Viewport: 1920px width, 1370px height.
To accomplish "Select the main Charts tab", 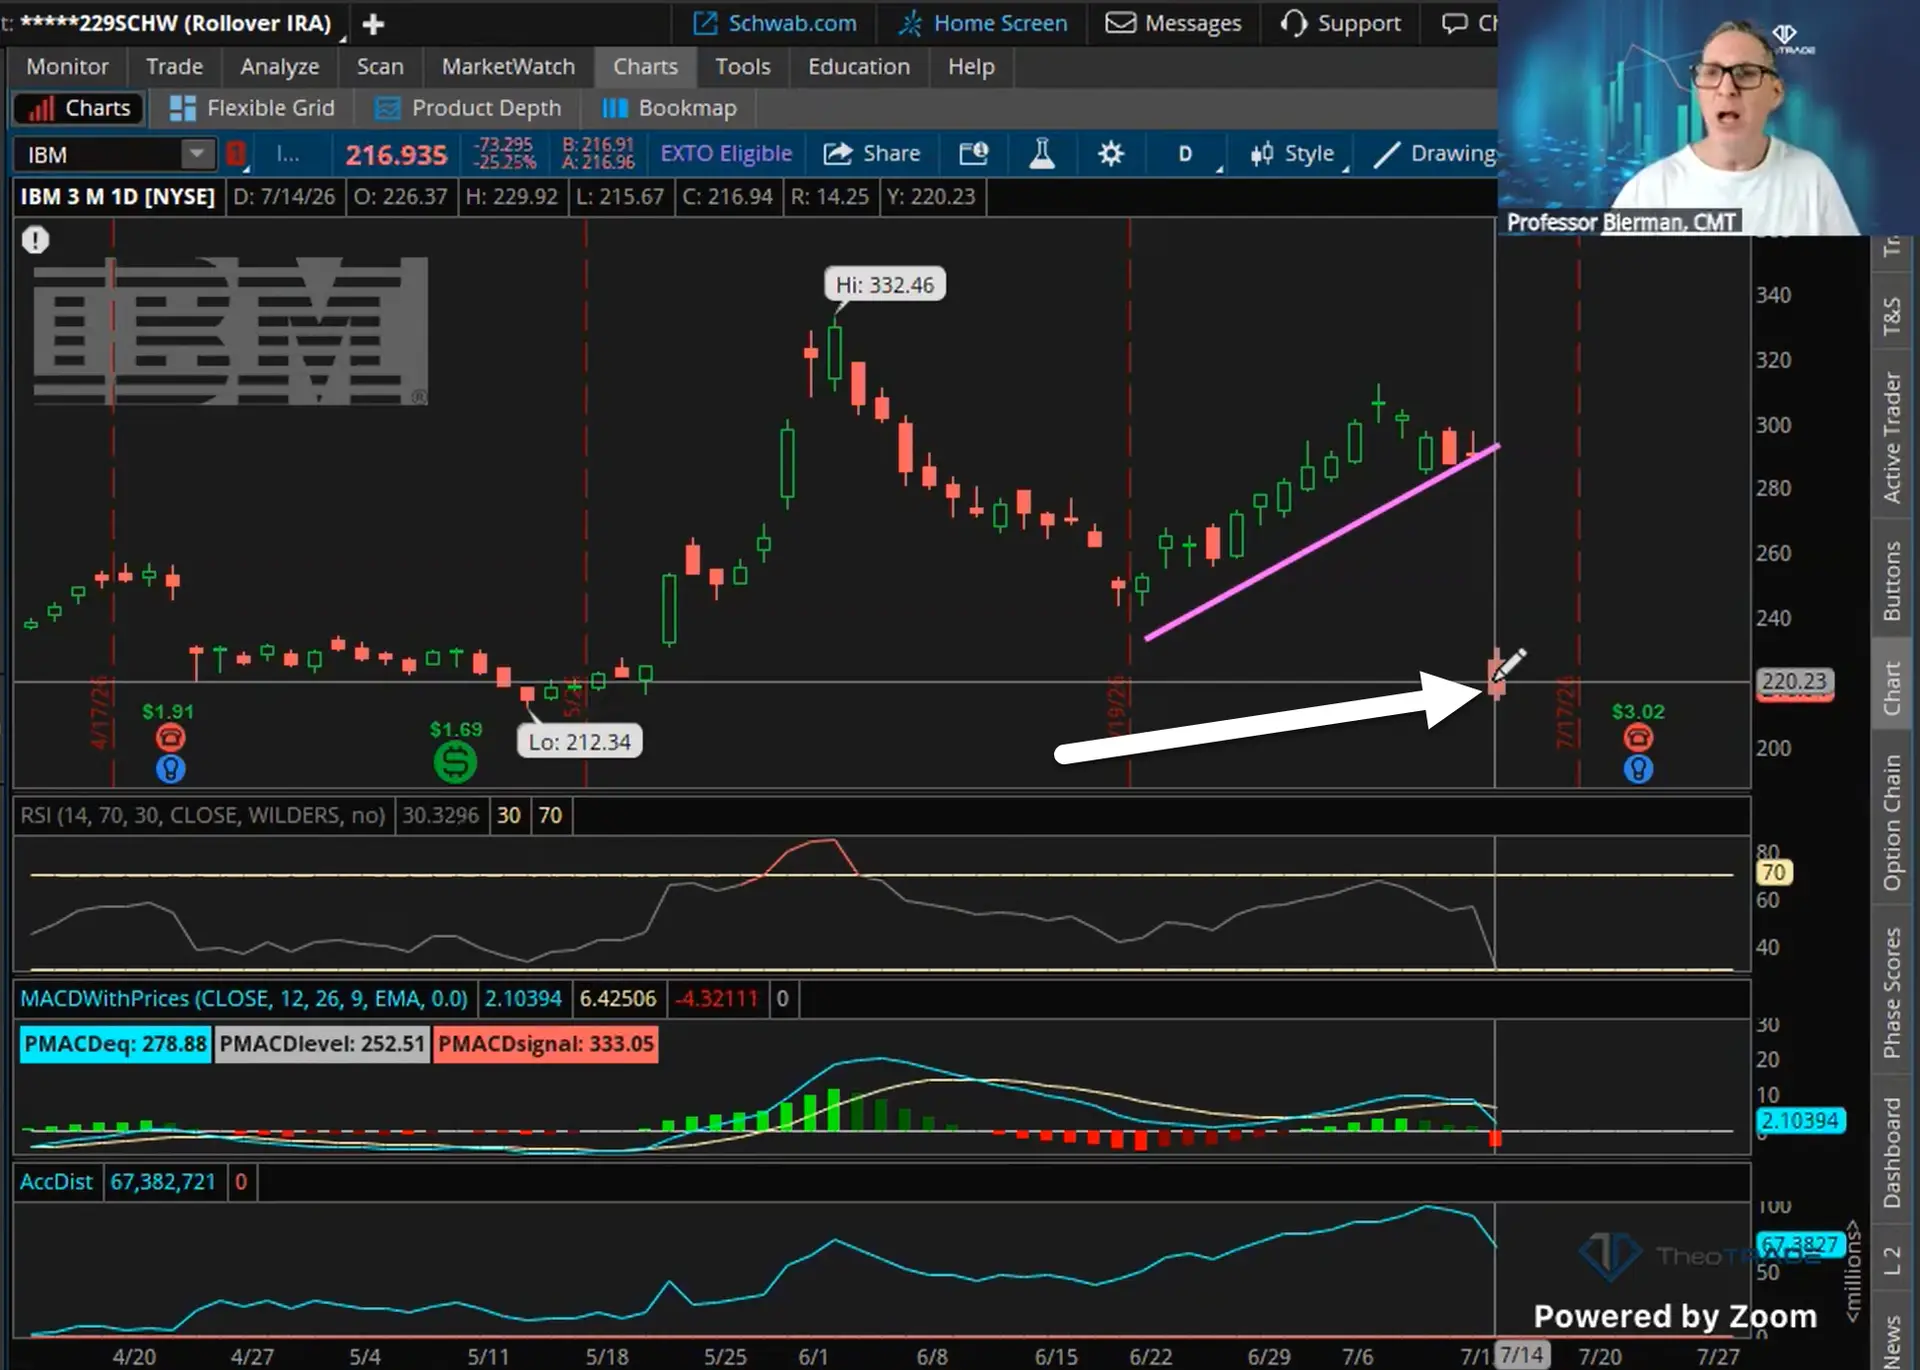I will coord(645,66).
